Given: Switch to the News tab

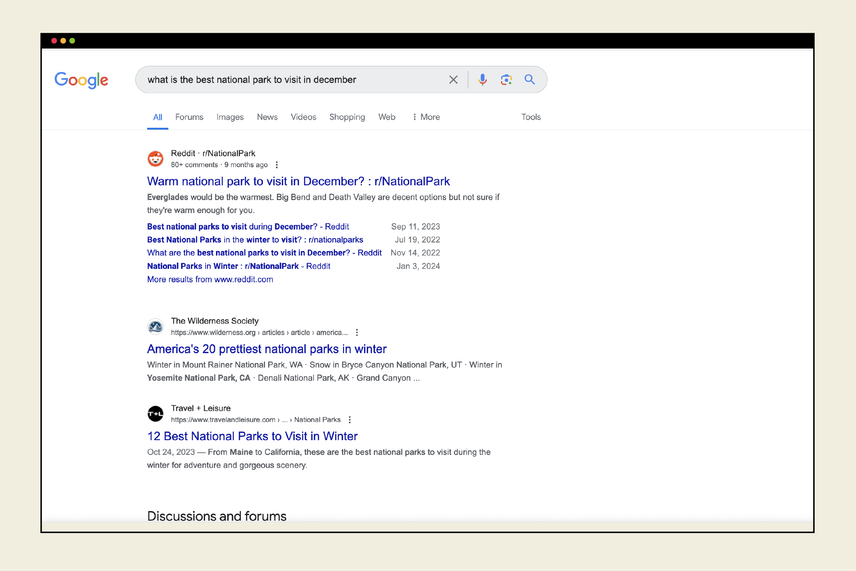Looking at the screenshot, I should (x=267, y=117).
